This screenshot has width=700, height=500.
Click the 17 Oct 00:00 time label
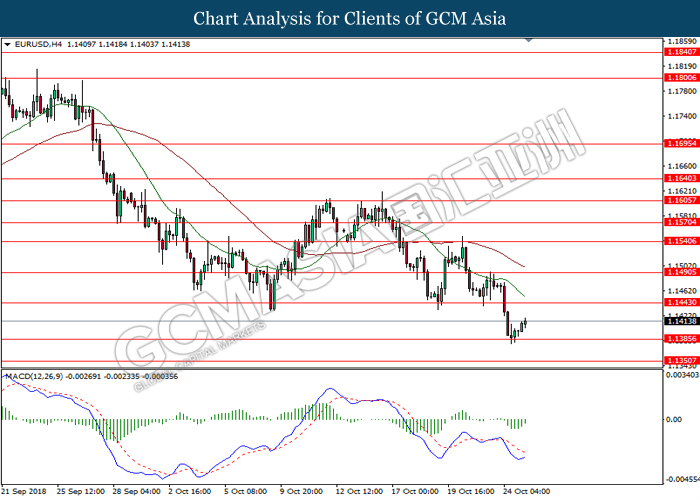pyautogui.click(x=415, y=492)
